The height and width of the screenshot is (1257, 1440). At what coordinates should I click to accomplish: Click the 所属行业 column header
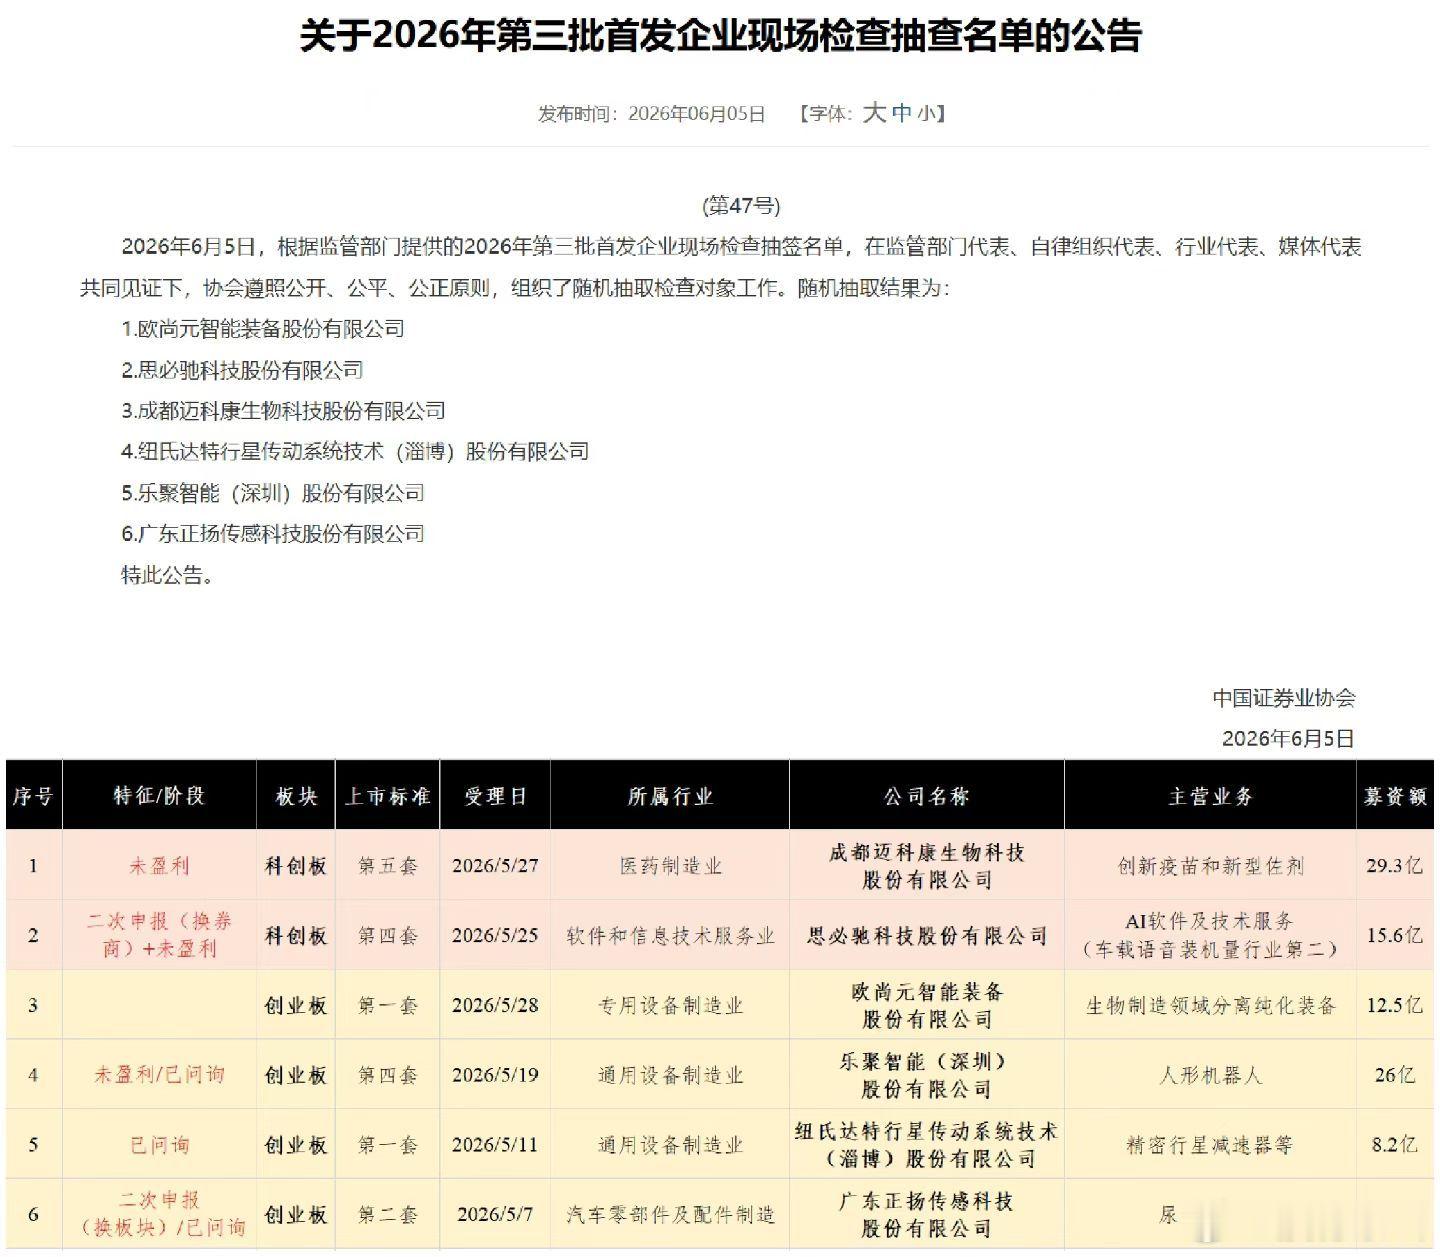coord(670,796)
